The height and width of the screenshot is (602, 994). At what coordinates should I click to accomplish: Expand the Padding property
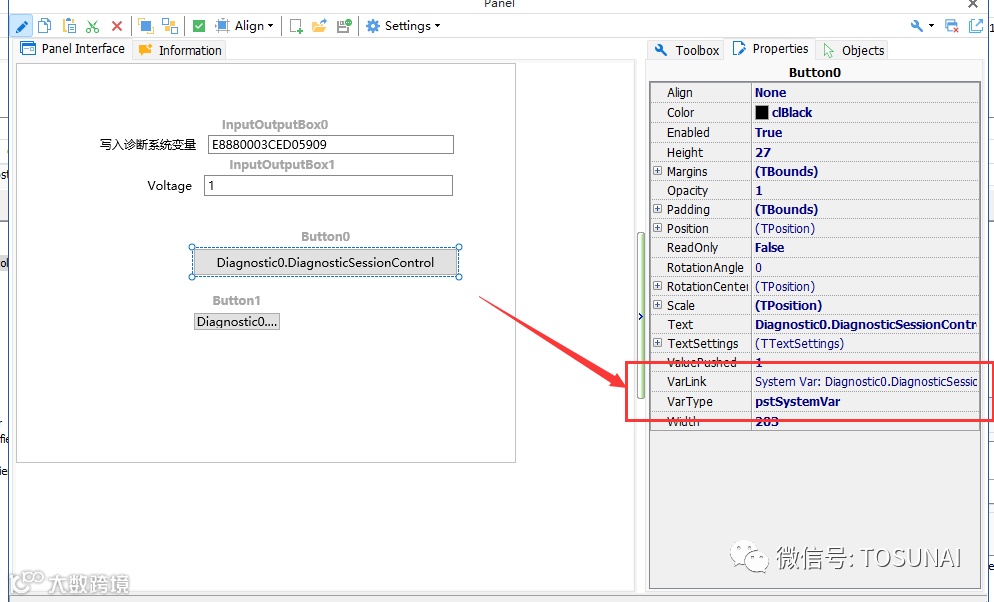(657, 209)
